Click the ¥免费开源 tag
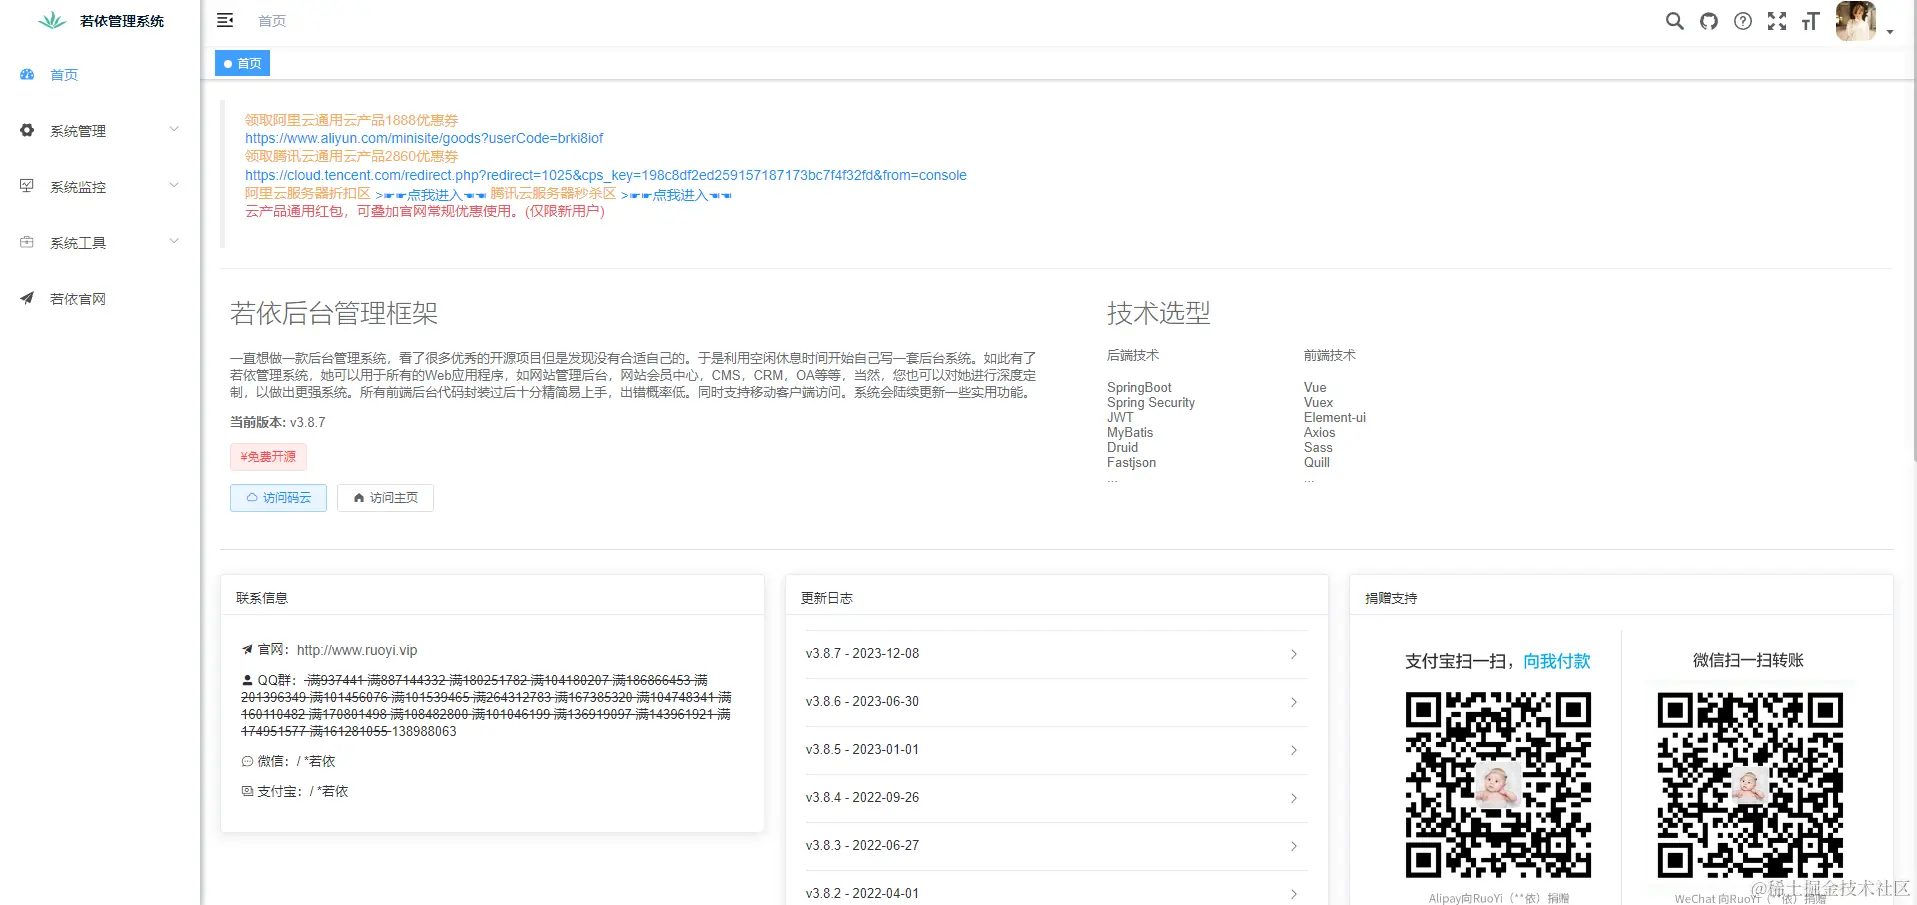The width and height of the screenshot is (1917, 905). tap(268, 456)
